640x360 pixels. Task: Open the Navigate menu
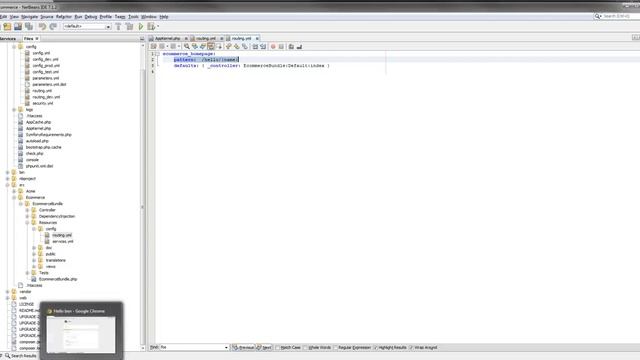[29, 17]
